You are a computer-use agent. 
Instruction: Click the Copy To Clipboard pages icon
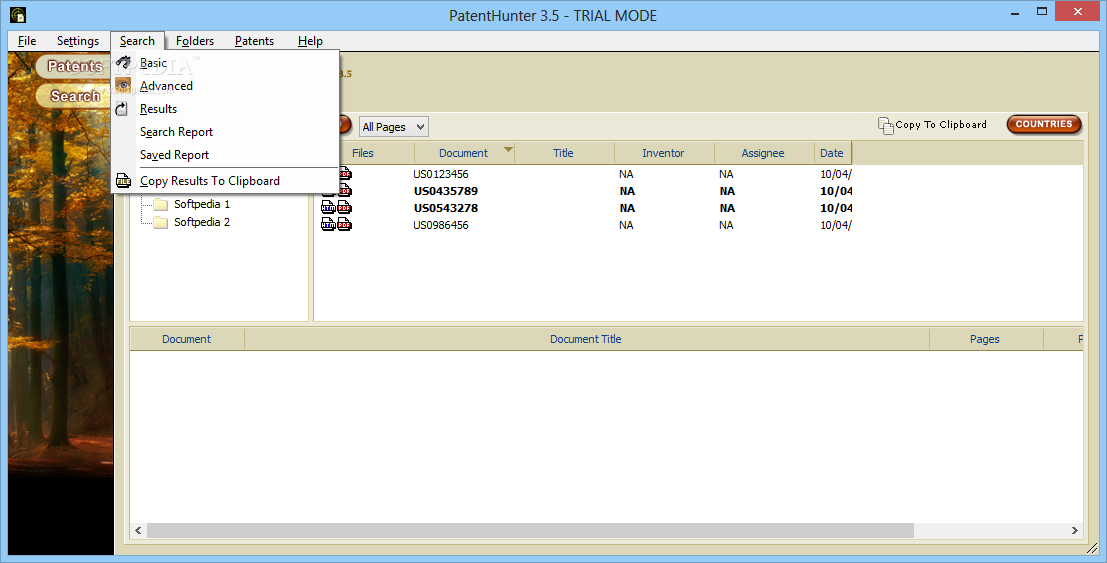(885, 125)
